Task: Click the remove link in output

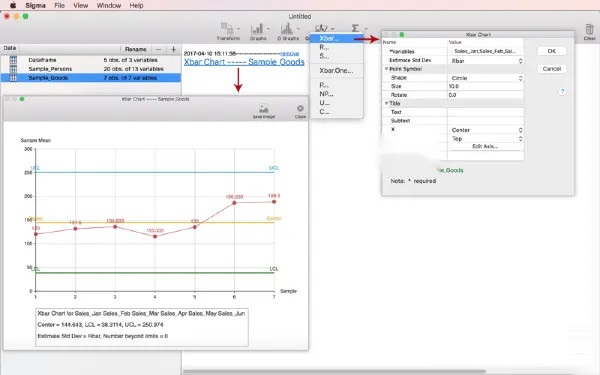Action: [290, 54]
